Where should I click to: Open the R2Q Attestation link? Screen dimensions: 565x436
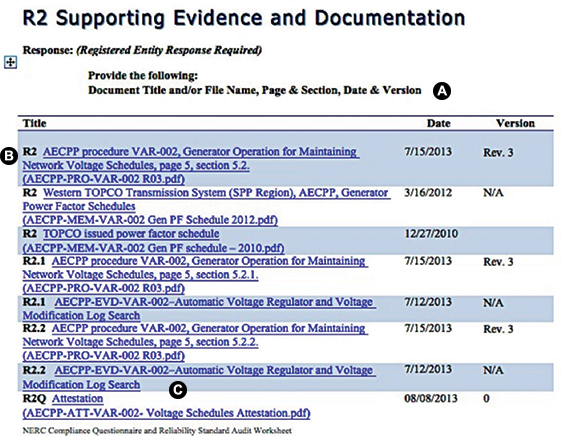click(x=77, y=399)
